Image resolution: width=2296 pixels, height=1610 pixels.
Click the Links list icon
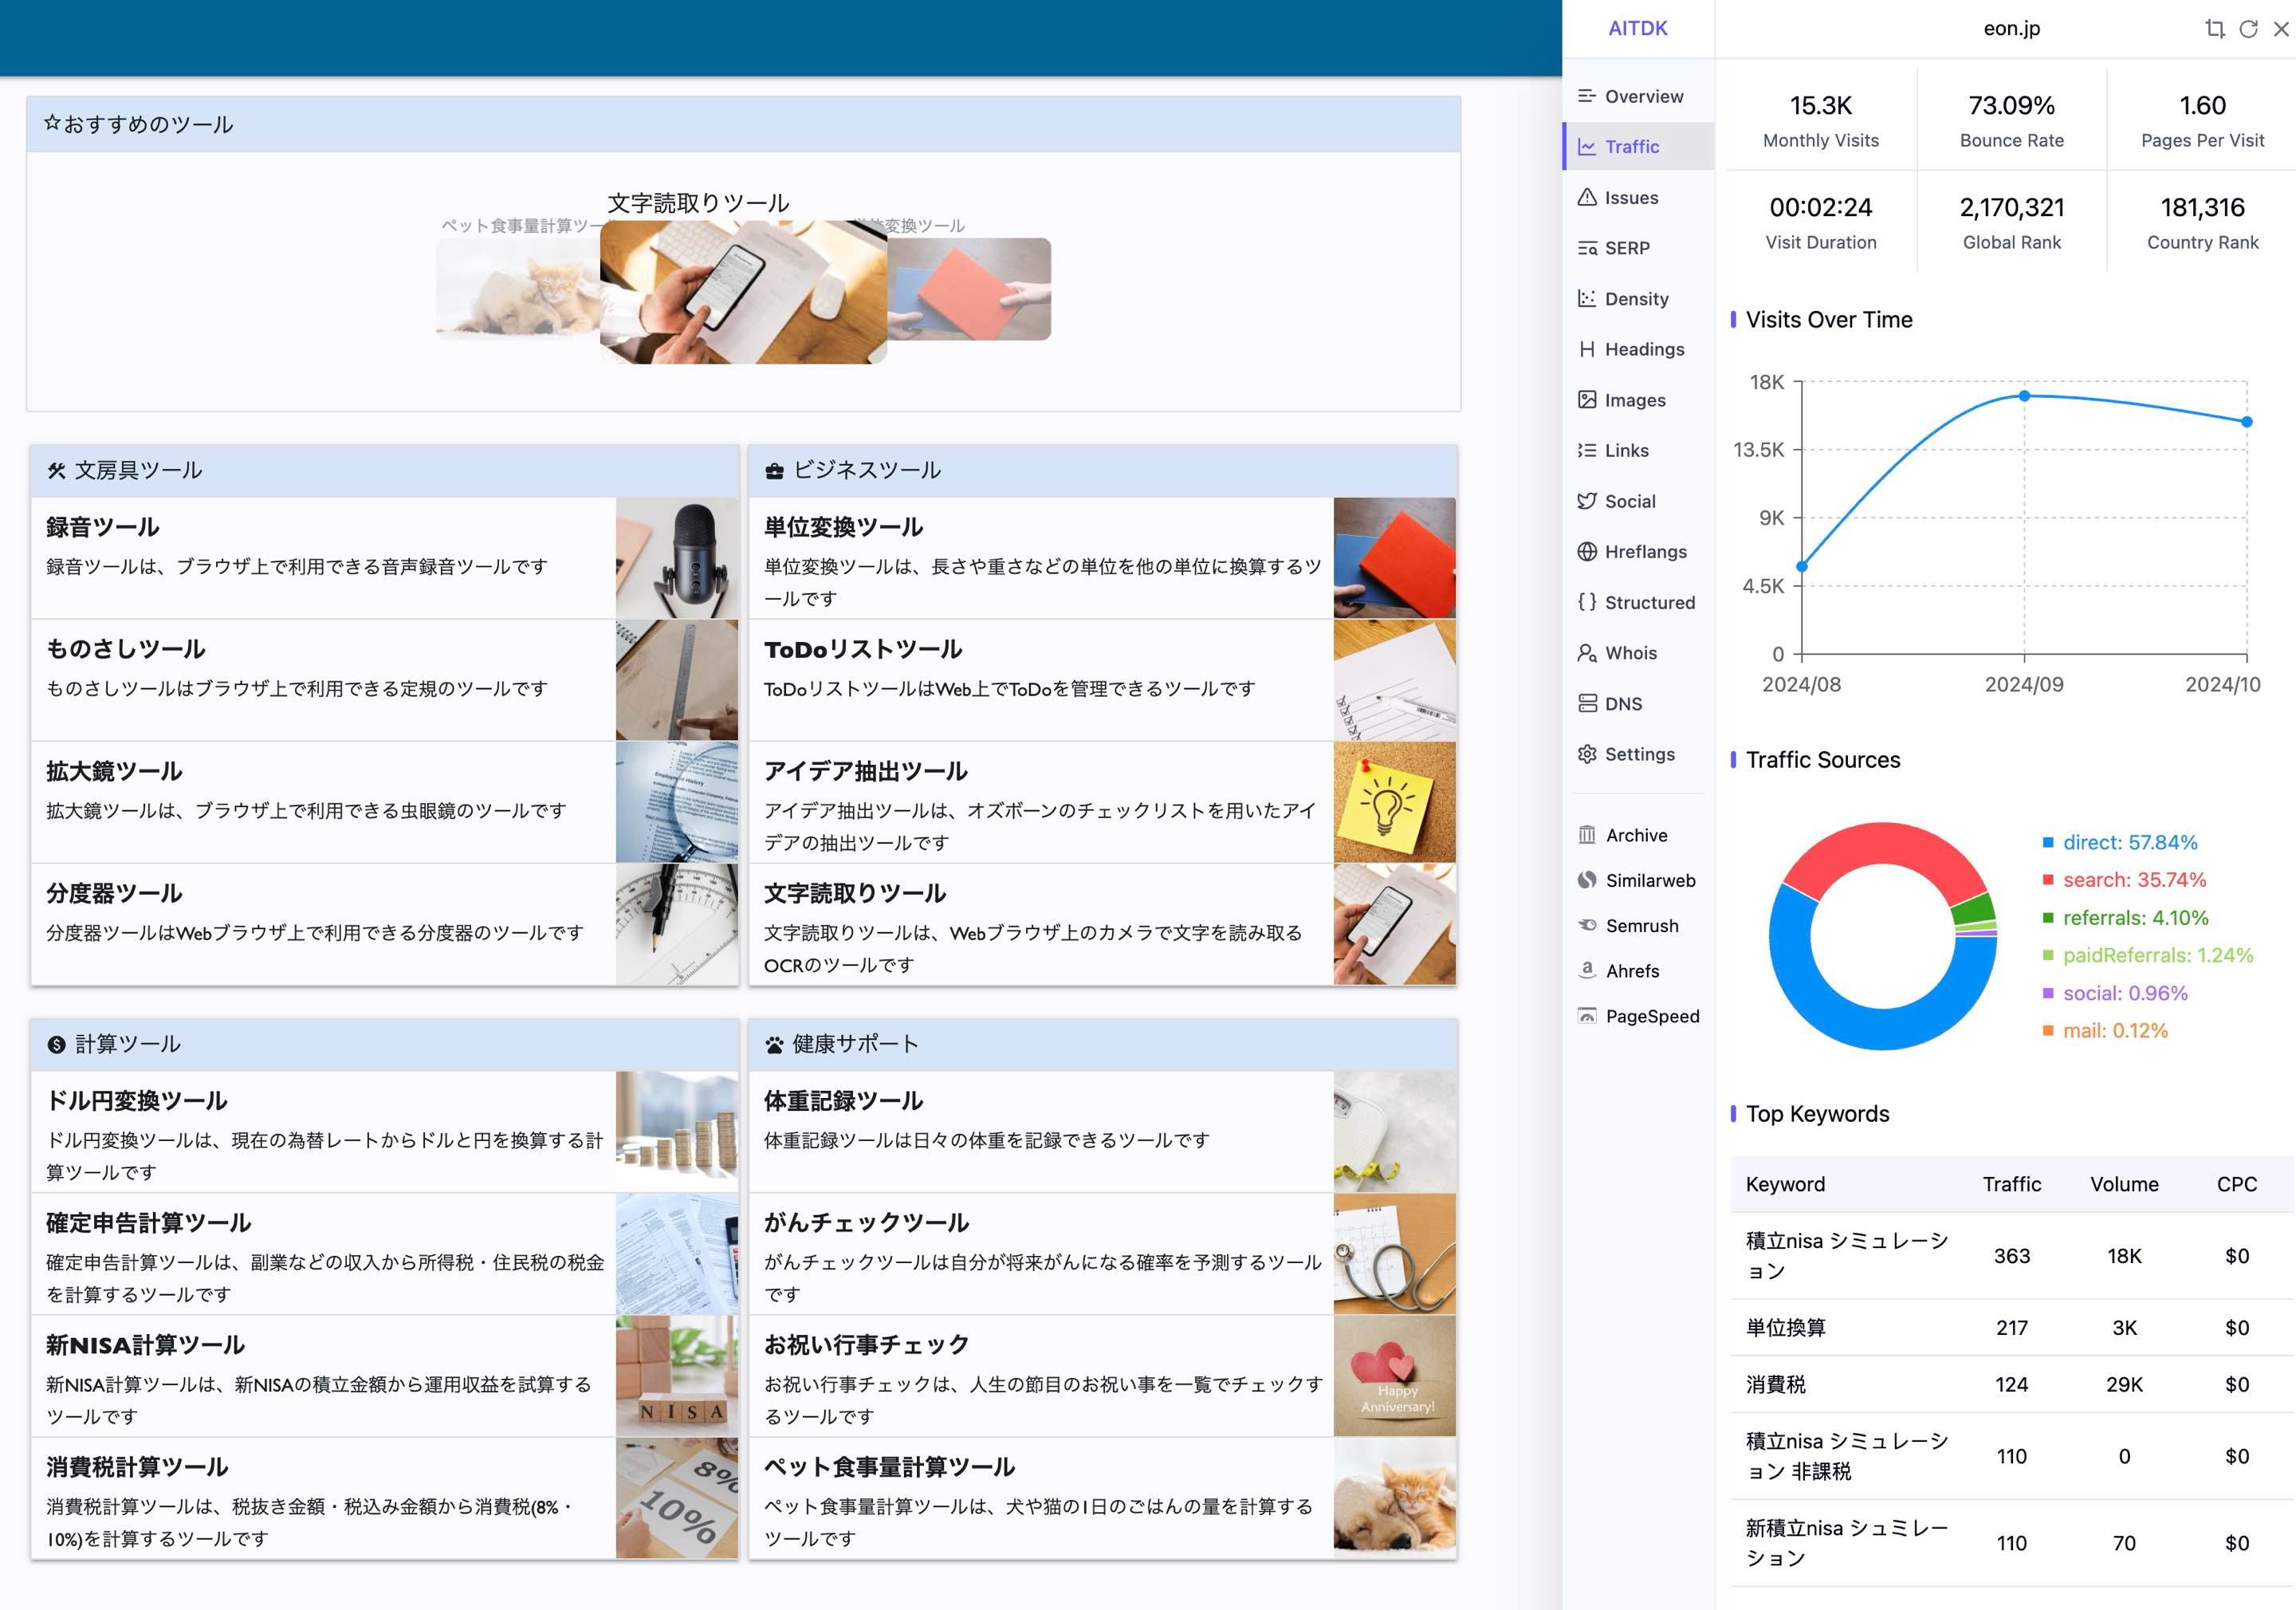click(x=1587, y=450)
